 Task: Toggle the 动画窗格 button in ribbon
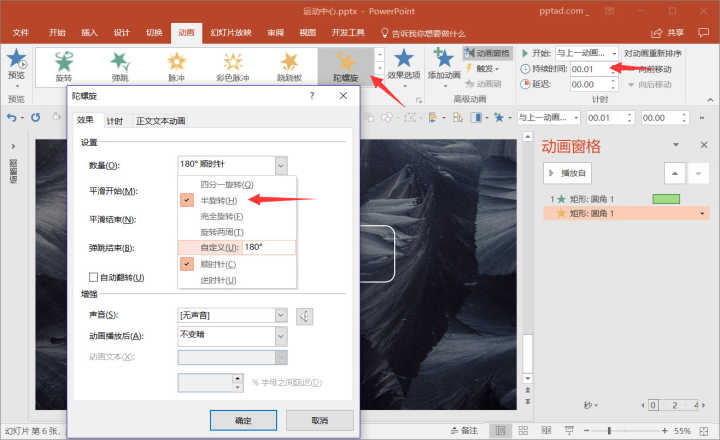[487, 53]
